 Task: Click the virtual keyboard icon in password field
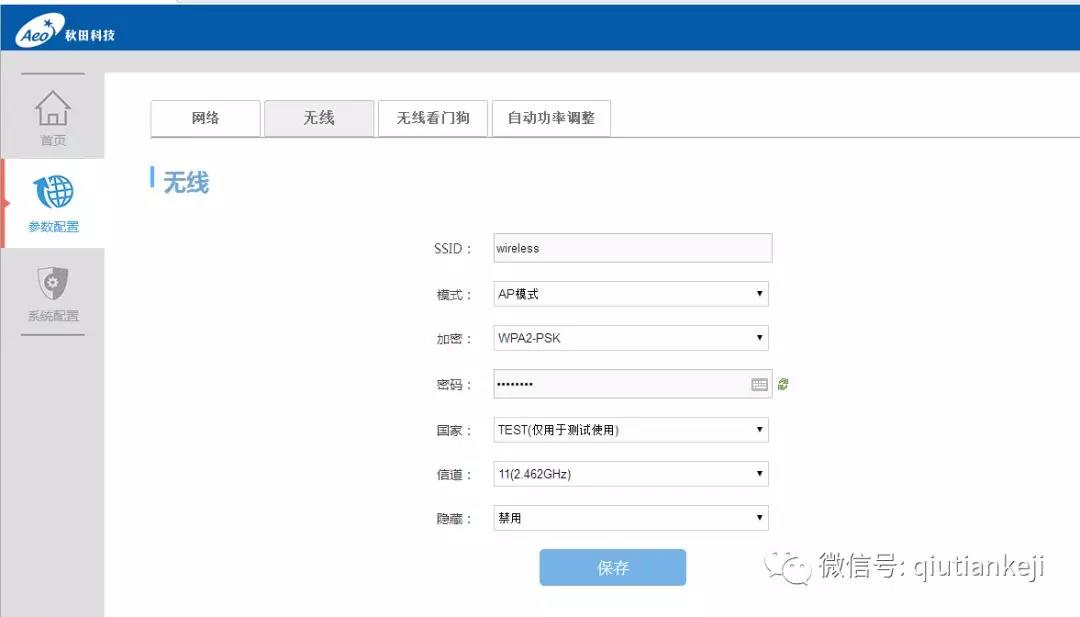coord(759,384)
